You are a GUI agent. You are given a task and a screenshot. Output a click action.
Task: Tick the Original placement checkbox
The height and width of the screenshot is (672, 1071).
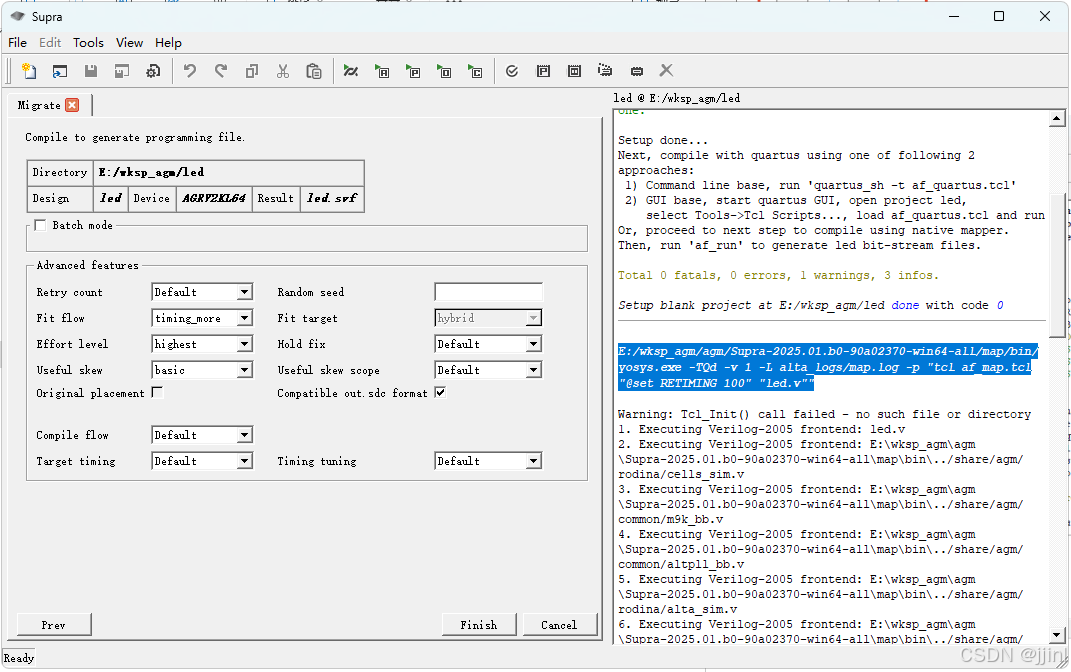[x=157, y=392]
